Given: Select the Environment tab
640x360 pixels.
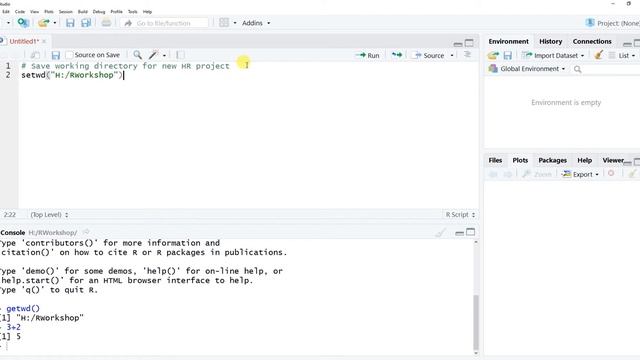Looking at the screenshot, I should click(508, 41).
